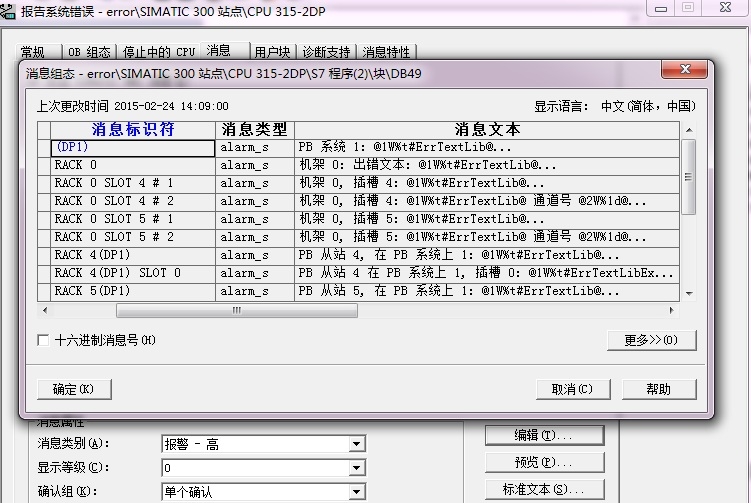Select the RACK 0 SLOT 5 # 2 cell
The height and width of the screenshot is (503, 751).
tap(133, 237)
